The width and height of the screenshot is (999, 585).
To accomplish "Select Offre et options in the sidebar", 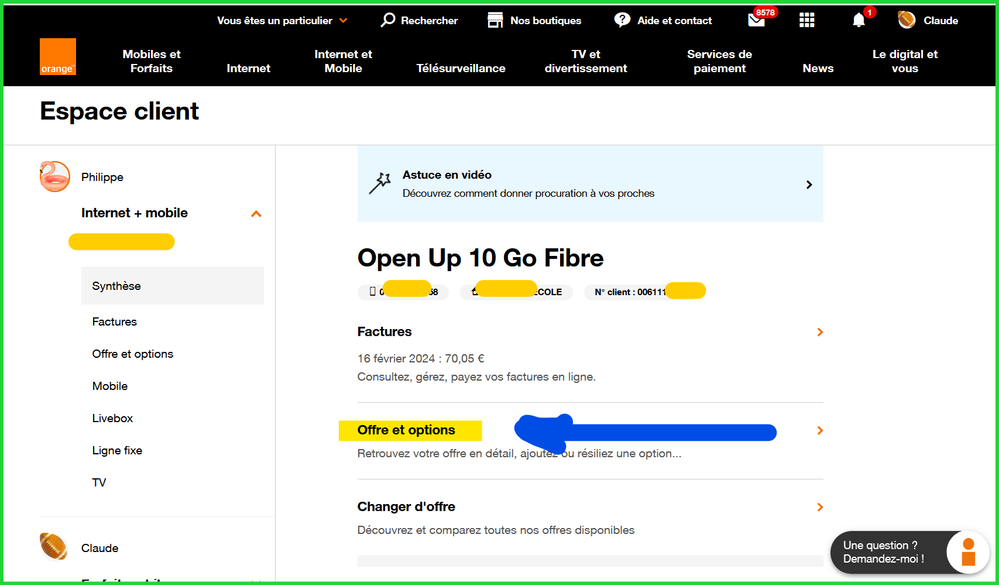I will pos(133,354).
